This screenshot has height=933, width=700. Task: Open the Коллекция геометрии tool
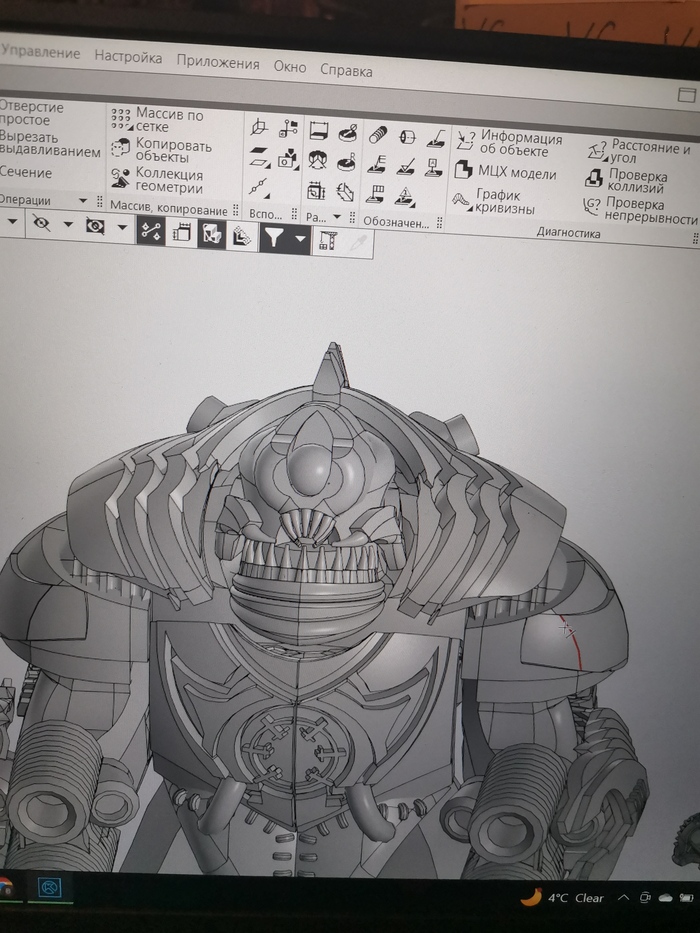coord(158,180)
